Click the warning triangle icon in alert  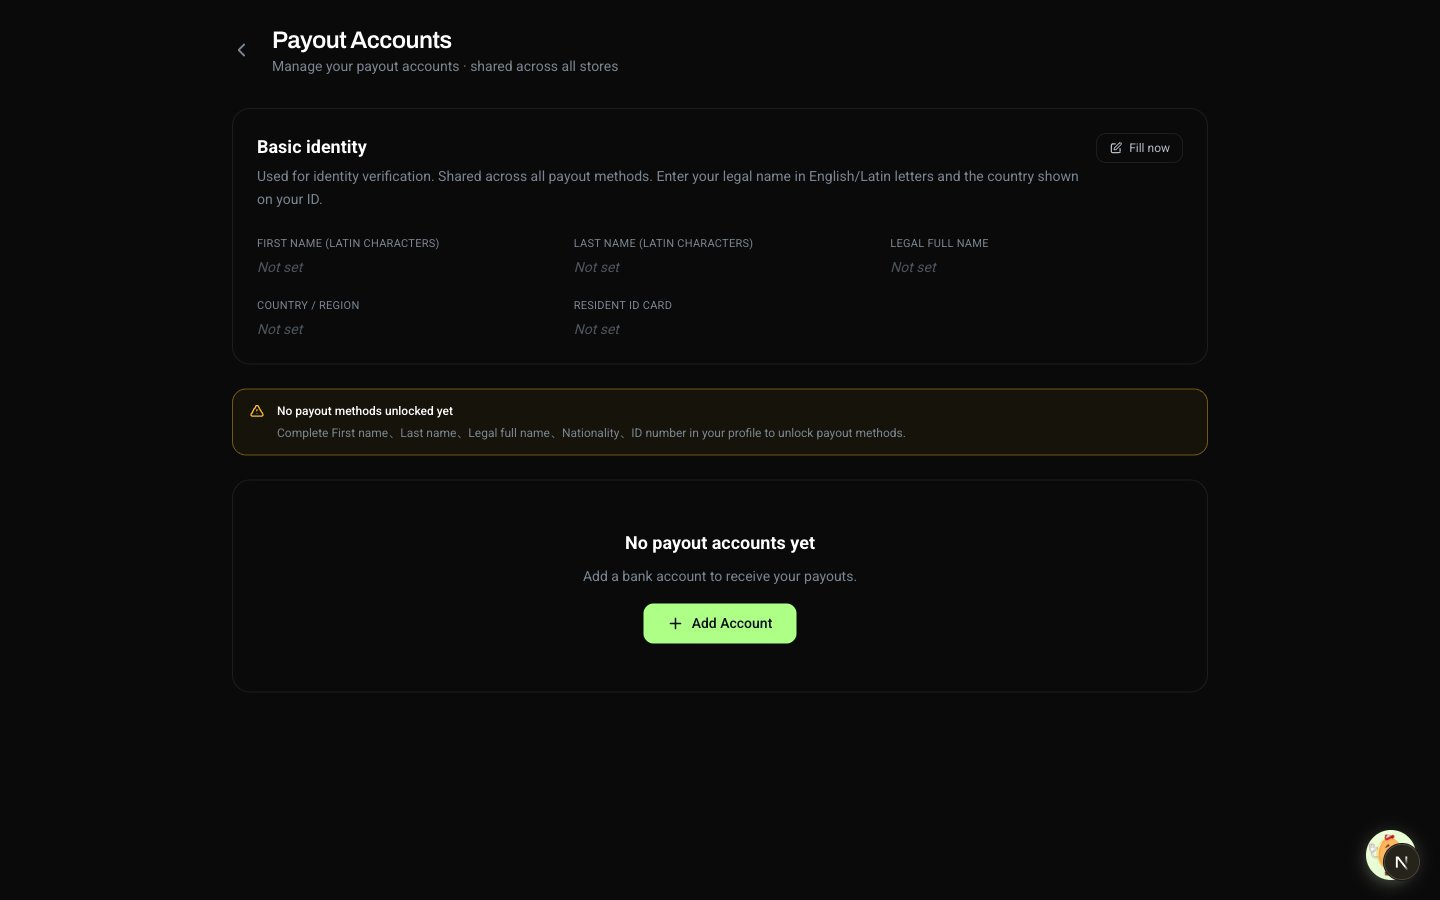(x=257, y=411)
